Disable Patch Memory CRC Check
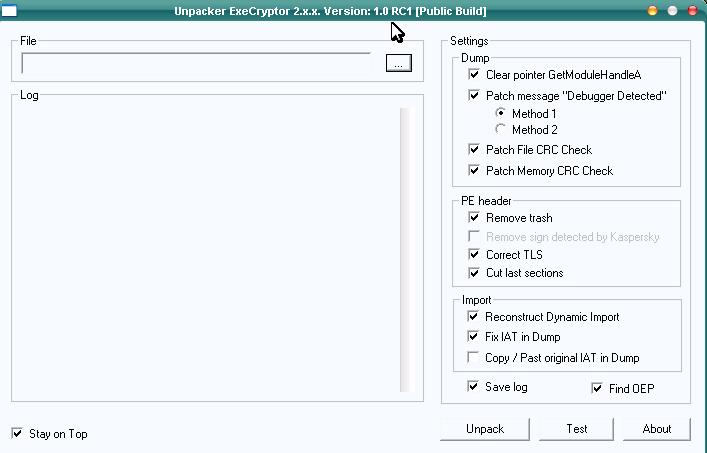This screenshot has width=707, height=453. click(474, 171)
